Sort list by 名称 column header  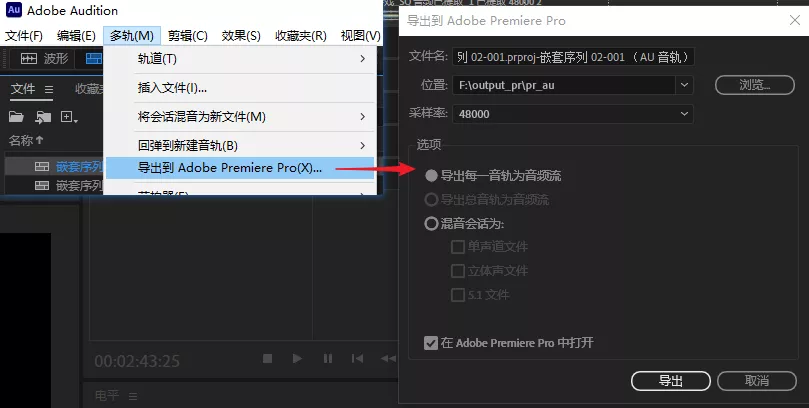pos(26,140)
